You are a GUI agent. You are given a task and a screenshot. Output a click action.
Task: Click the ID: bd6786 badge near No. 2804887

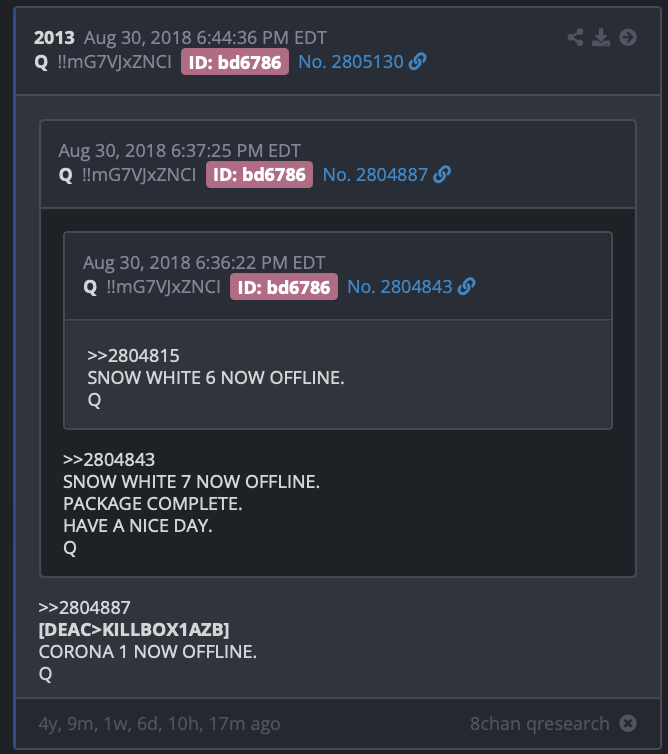click(x=259, y=175)
